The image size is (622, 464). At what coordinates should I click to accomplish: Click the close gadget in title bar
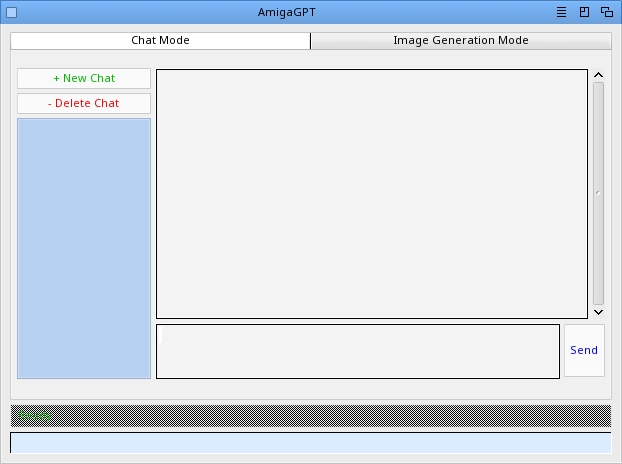[x=12, y=13]
